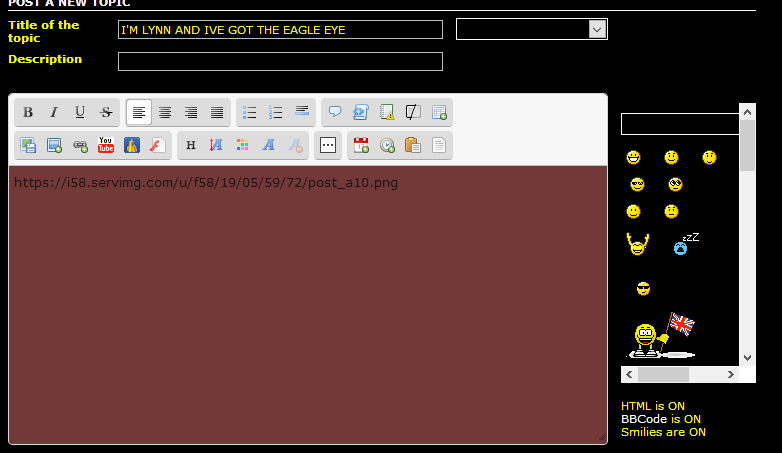Viewport: 782px width, 453px height.
Task: Insert the current date
Action: tap(361, 145)
